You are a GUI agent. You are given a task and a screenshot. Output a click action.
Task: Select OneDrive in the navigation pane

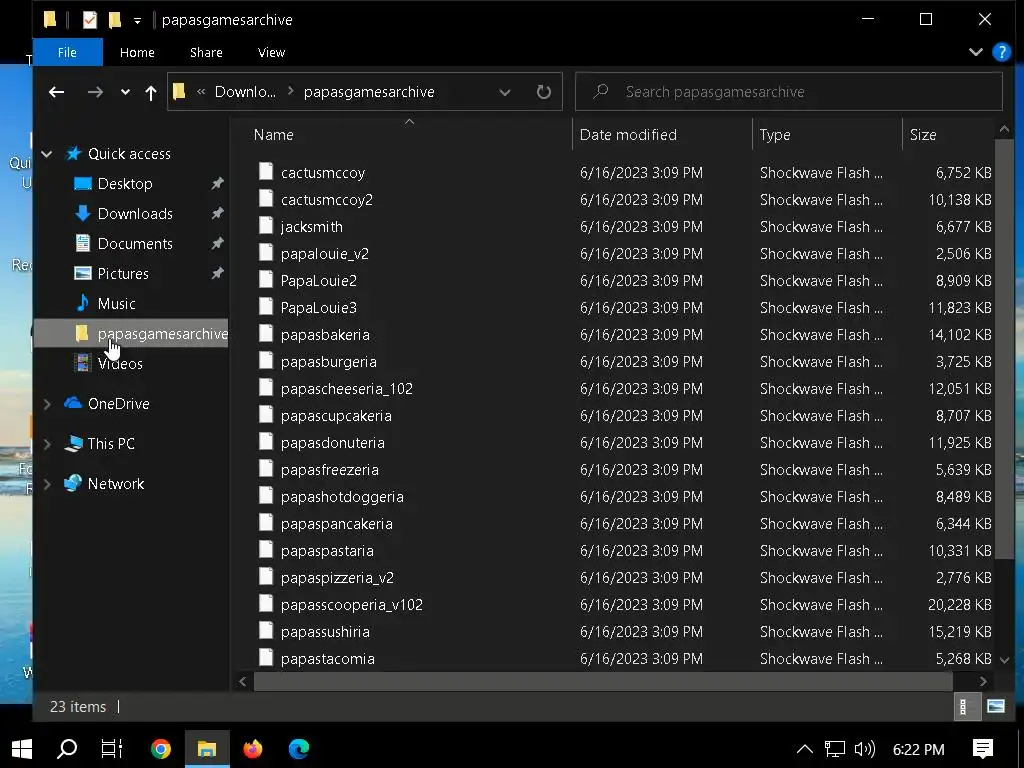(x=118, y=404)
